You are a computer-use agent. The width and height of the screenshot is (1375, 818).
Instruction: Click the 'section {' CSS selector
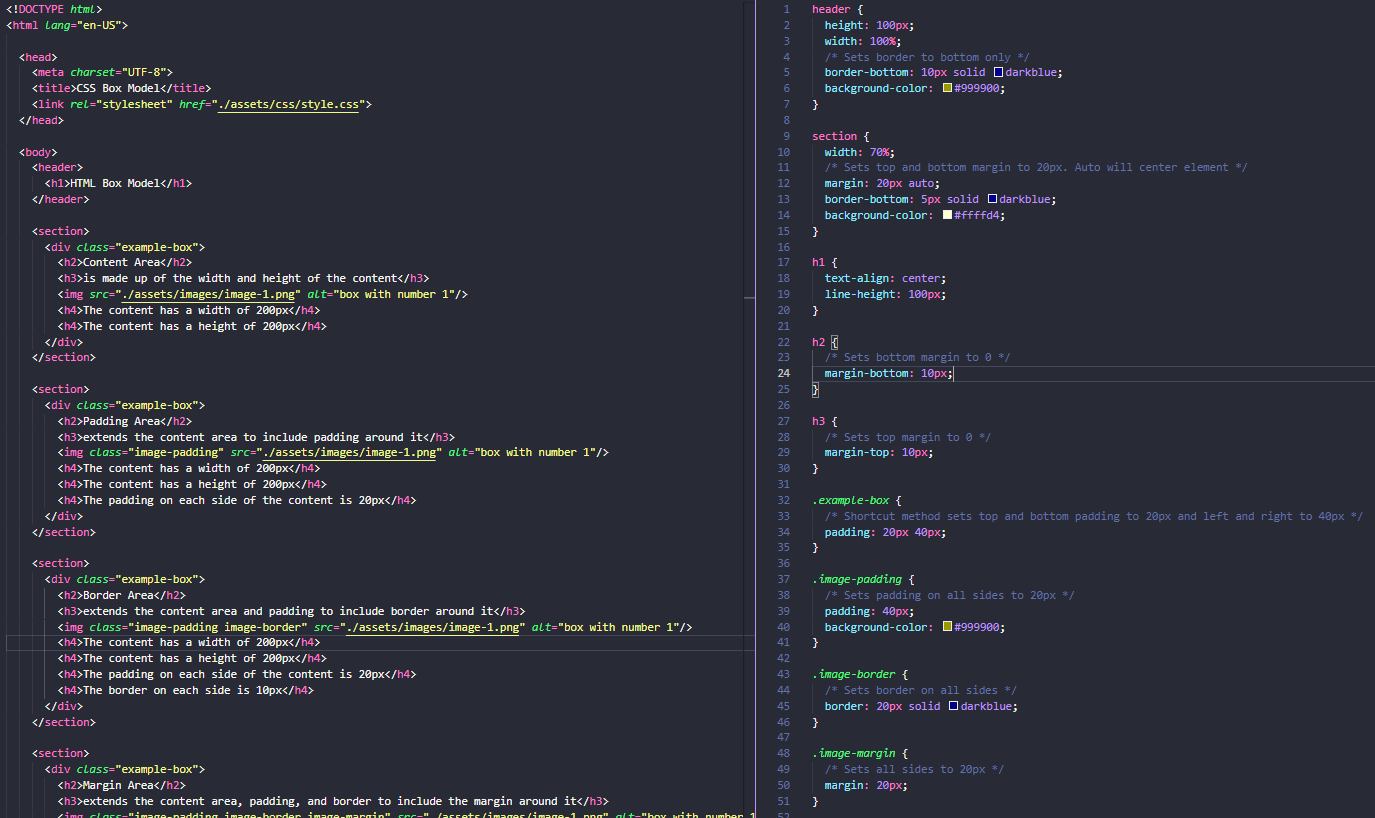840,136
